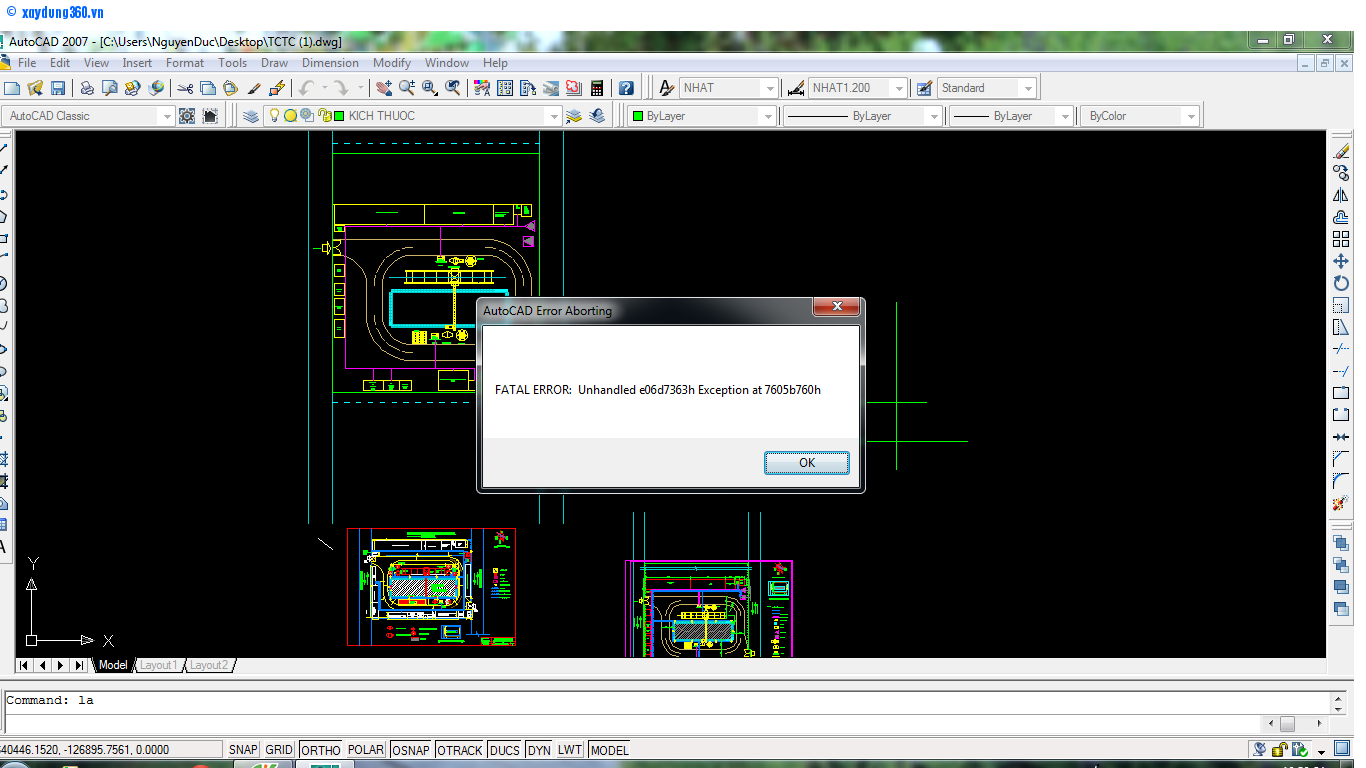Select the Array tool icon

click(1341, 239)
